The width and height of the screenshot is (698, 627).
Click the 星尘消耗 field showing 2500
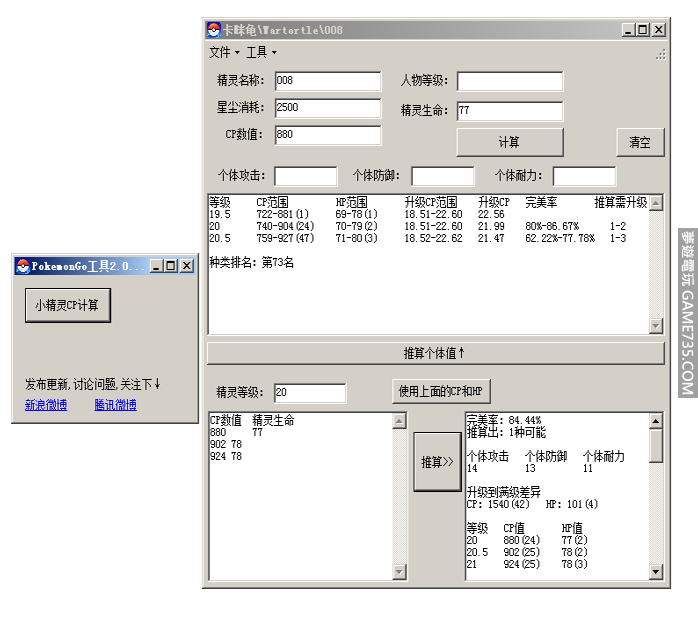(328, 108)
